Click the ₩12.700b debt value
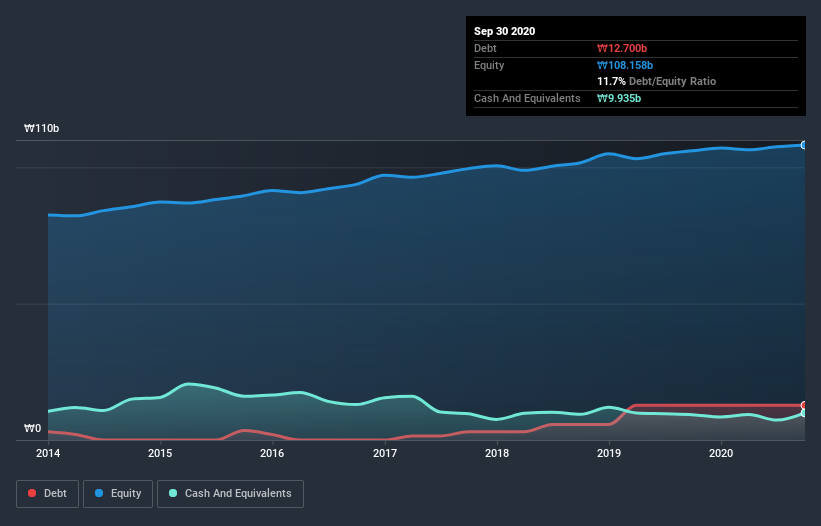The width and height of the screenshot is (821, 526). tap(622, 48)
